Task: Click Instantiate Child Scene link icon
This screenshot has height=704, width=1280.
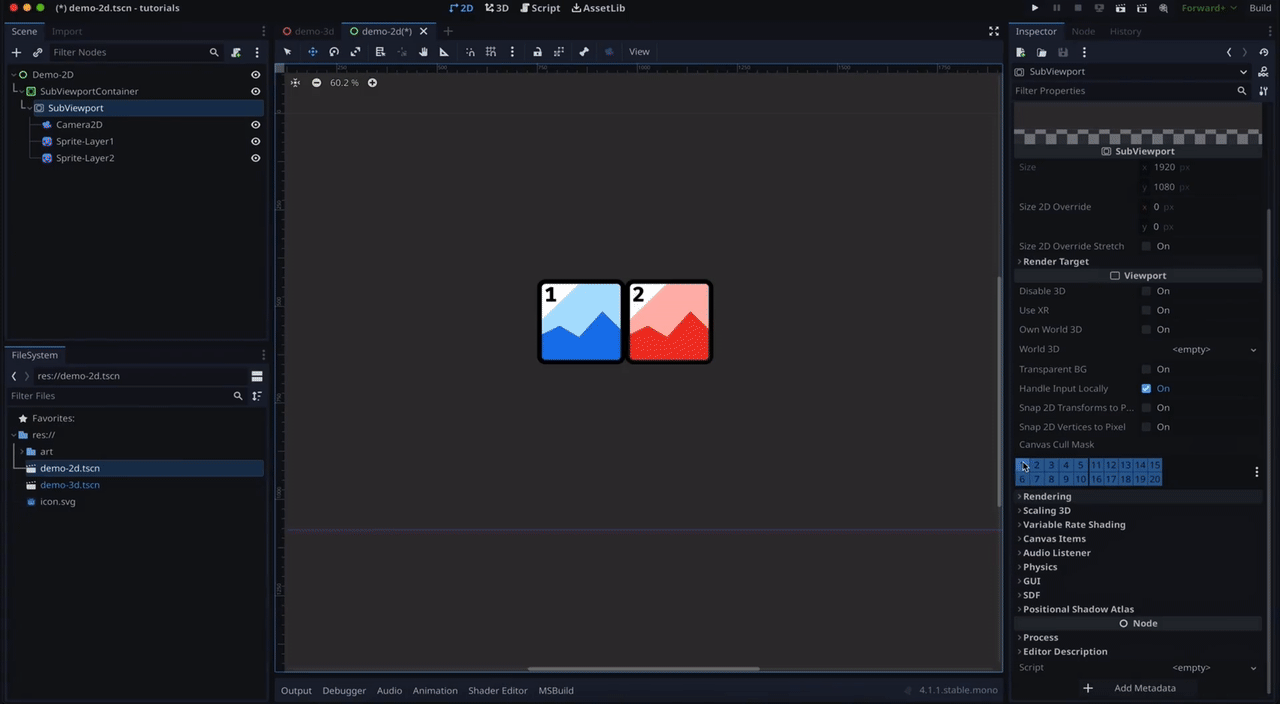Action: pos(37,52)
